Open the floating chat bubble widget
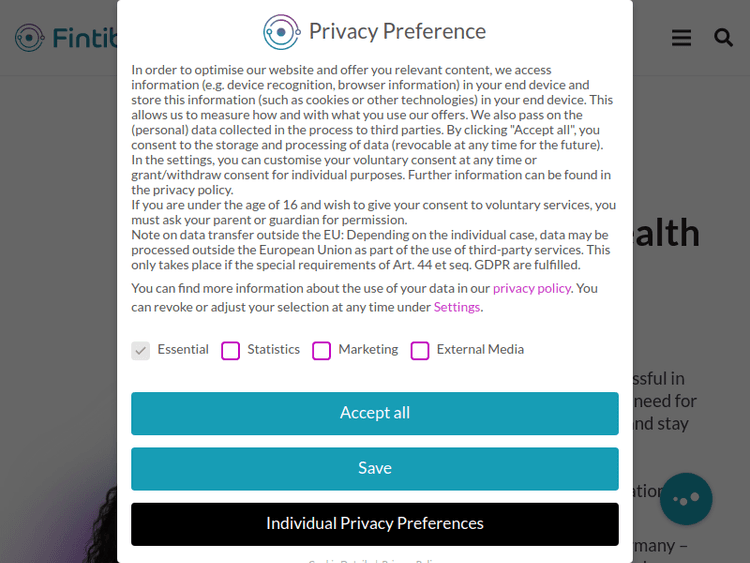 (686, 499)
